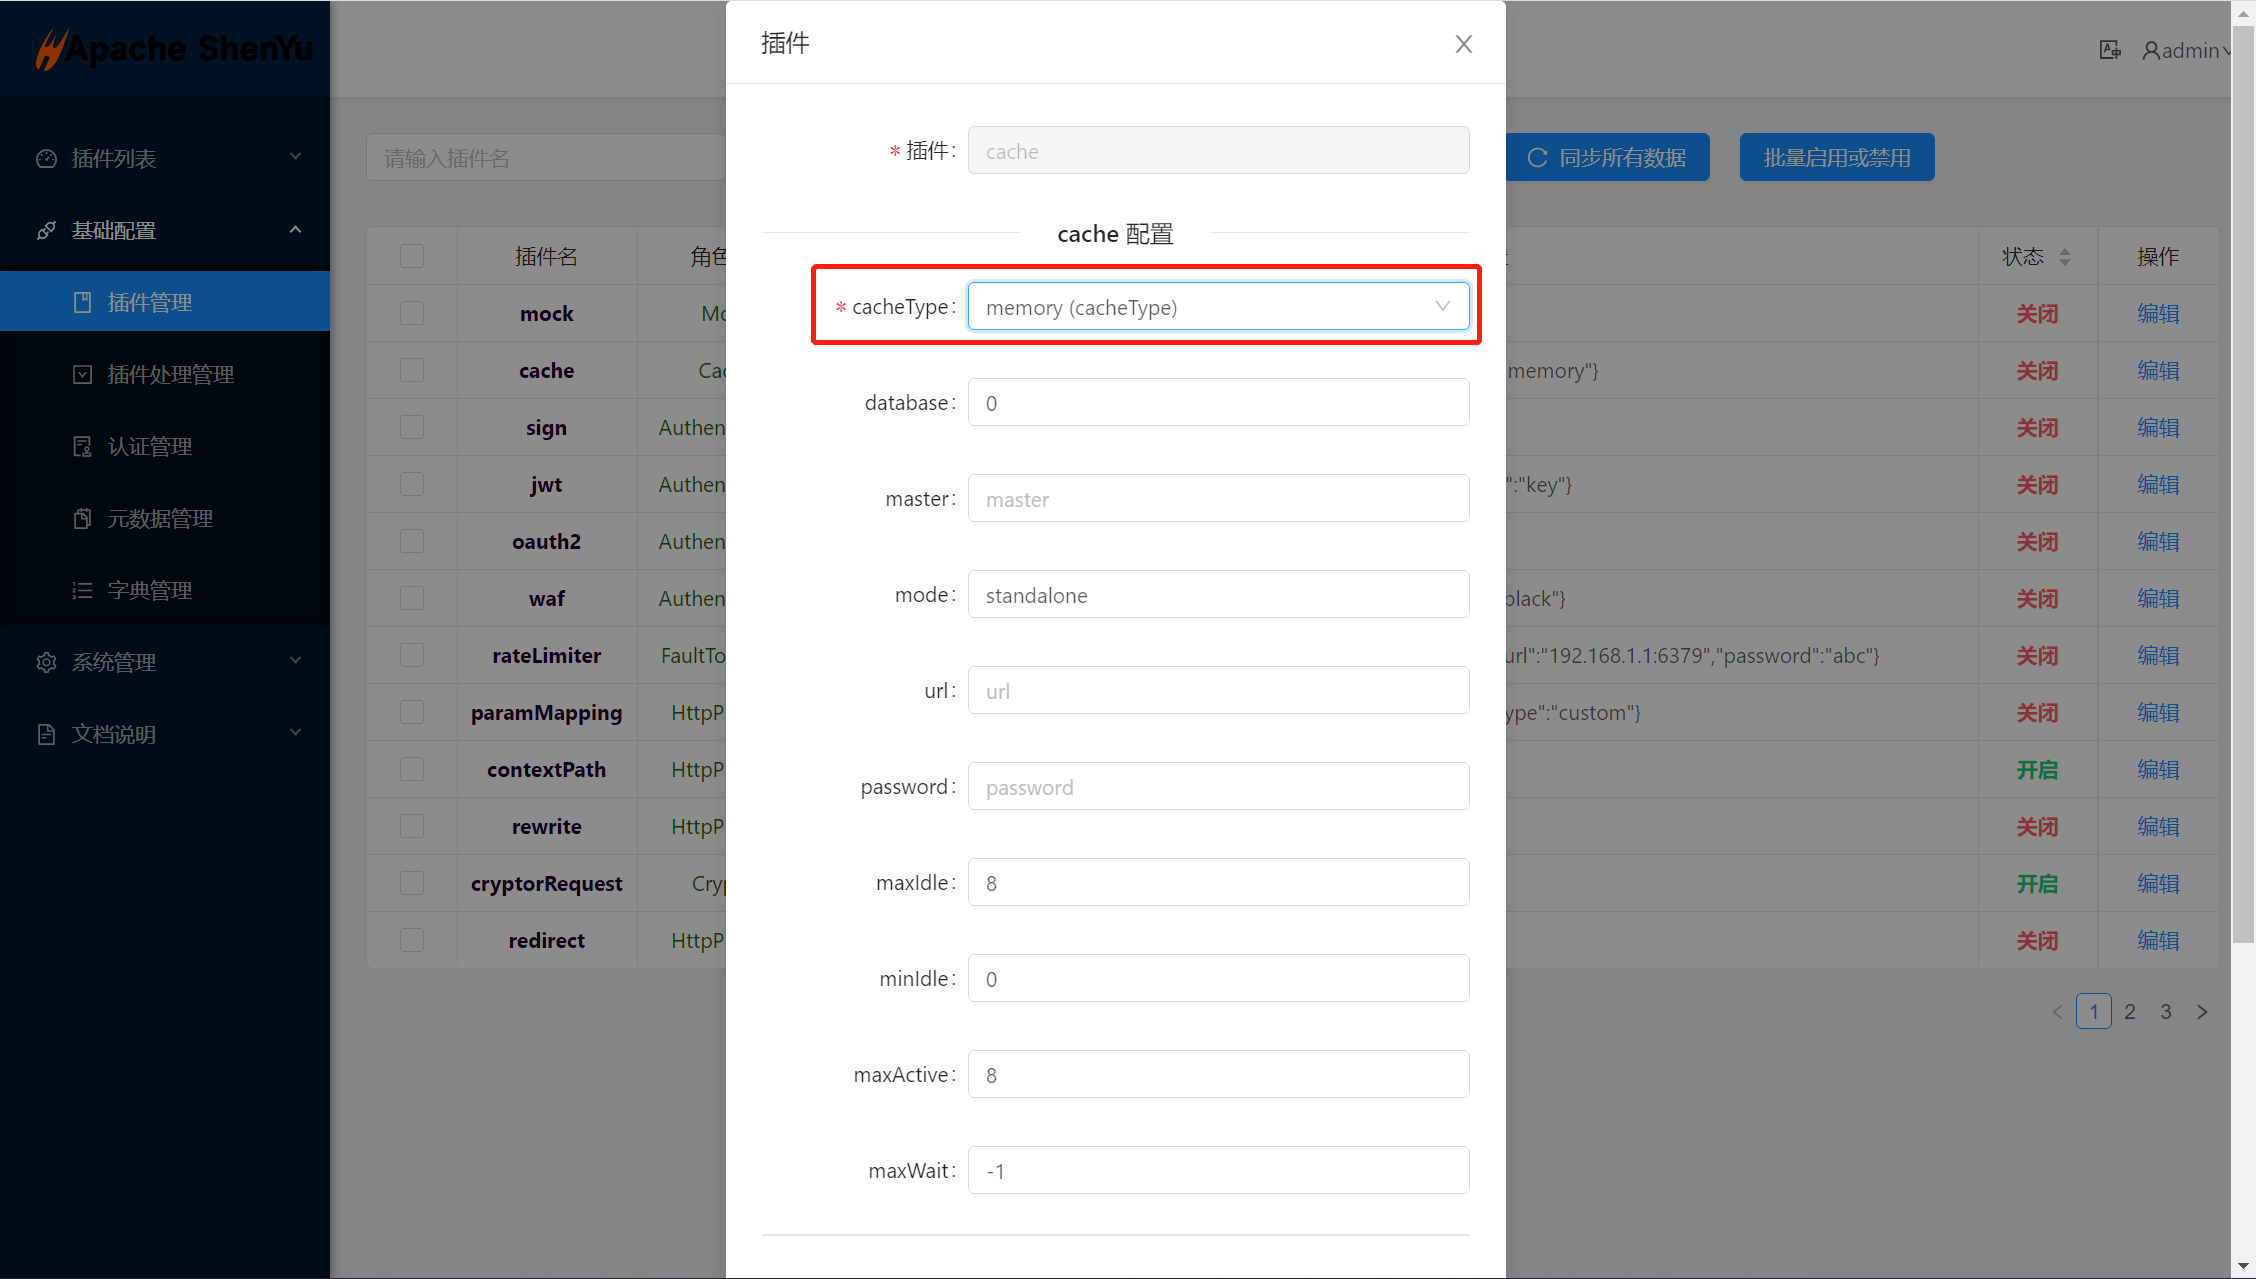Screen dimensions: 2256x1279
Task: Click the 元数据管理 sidebar item
Action: point(160,518)
